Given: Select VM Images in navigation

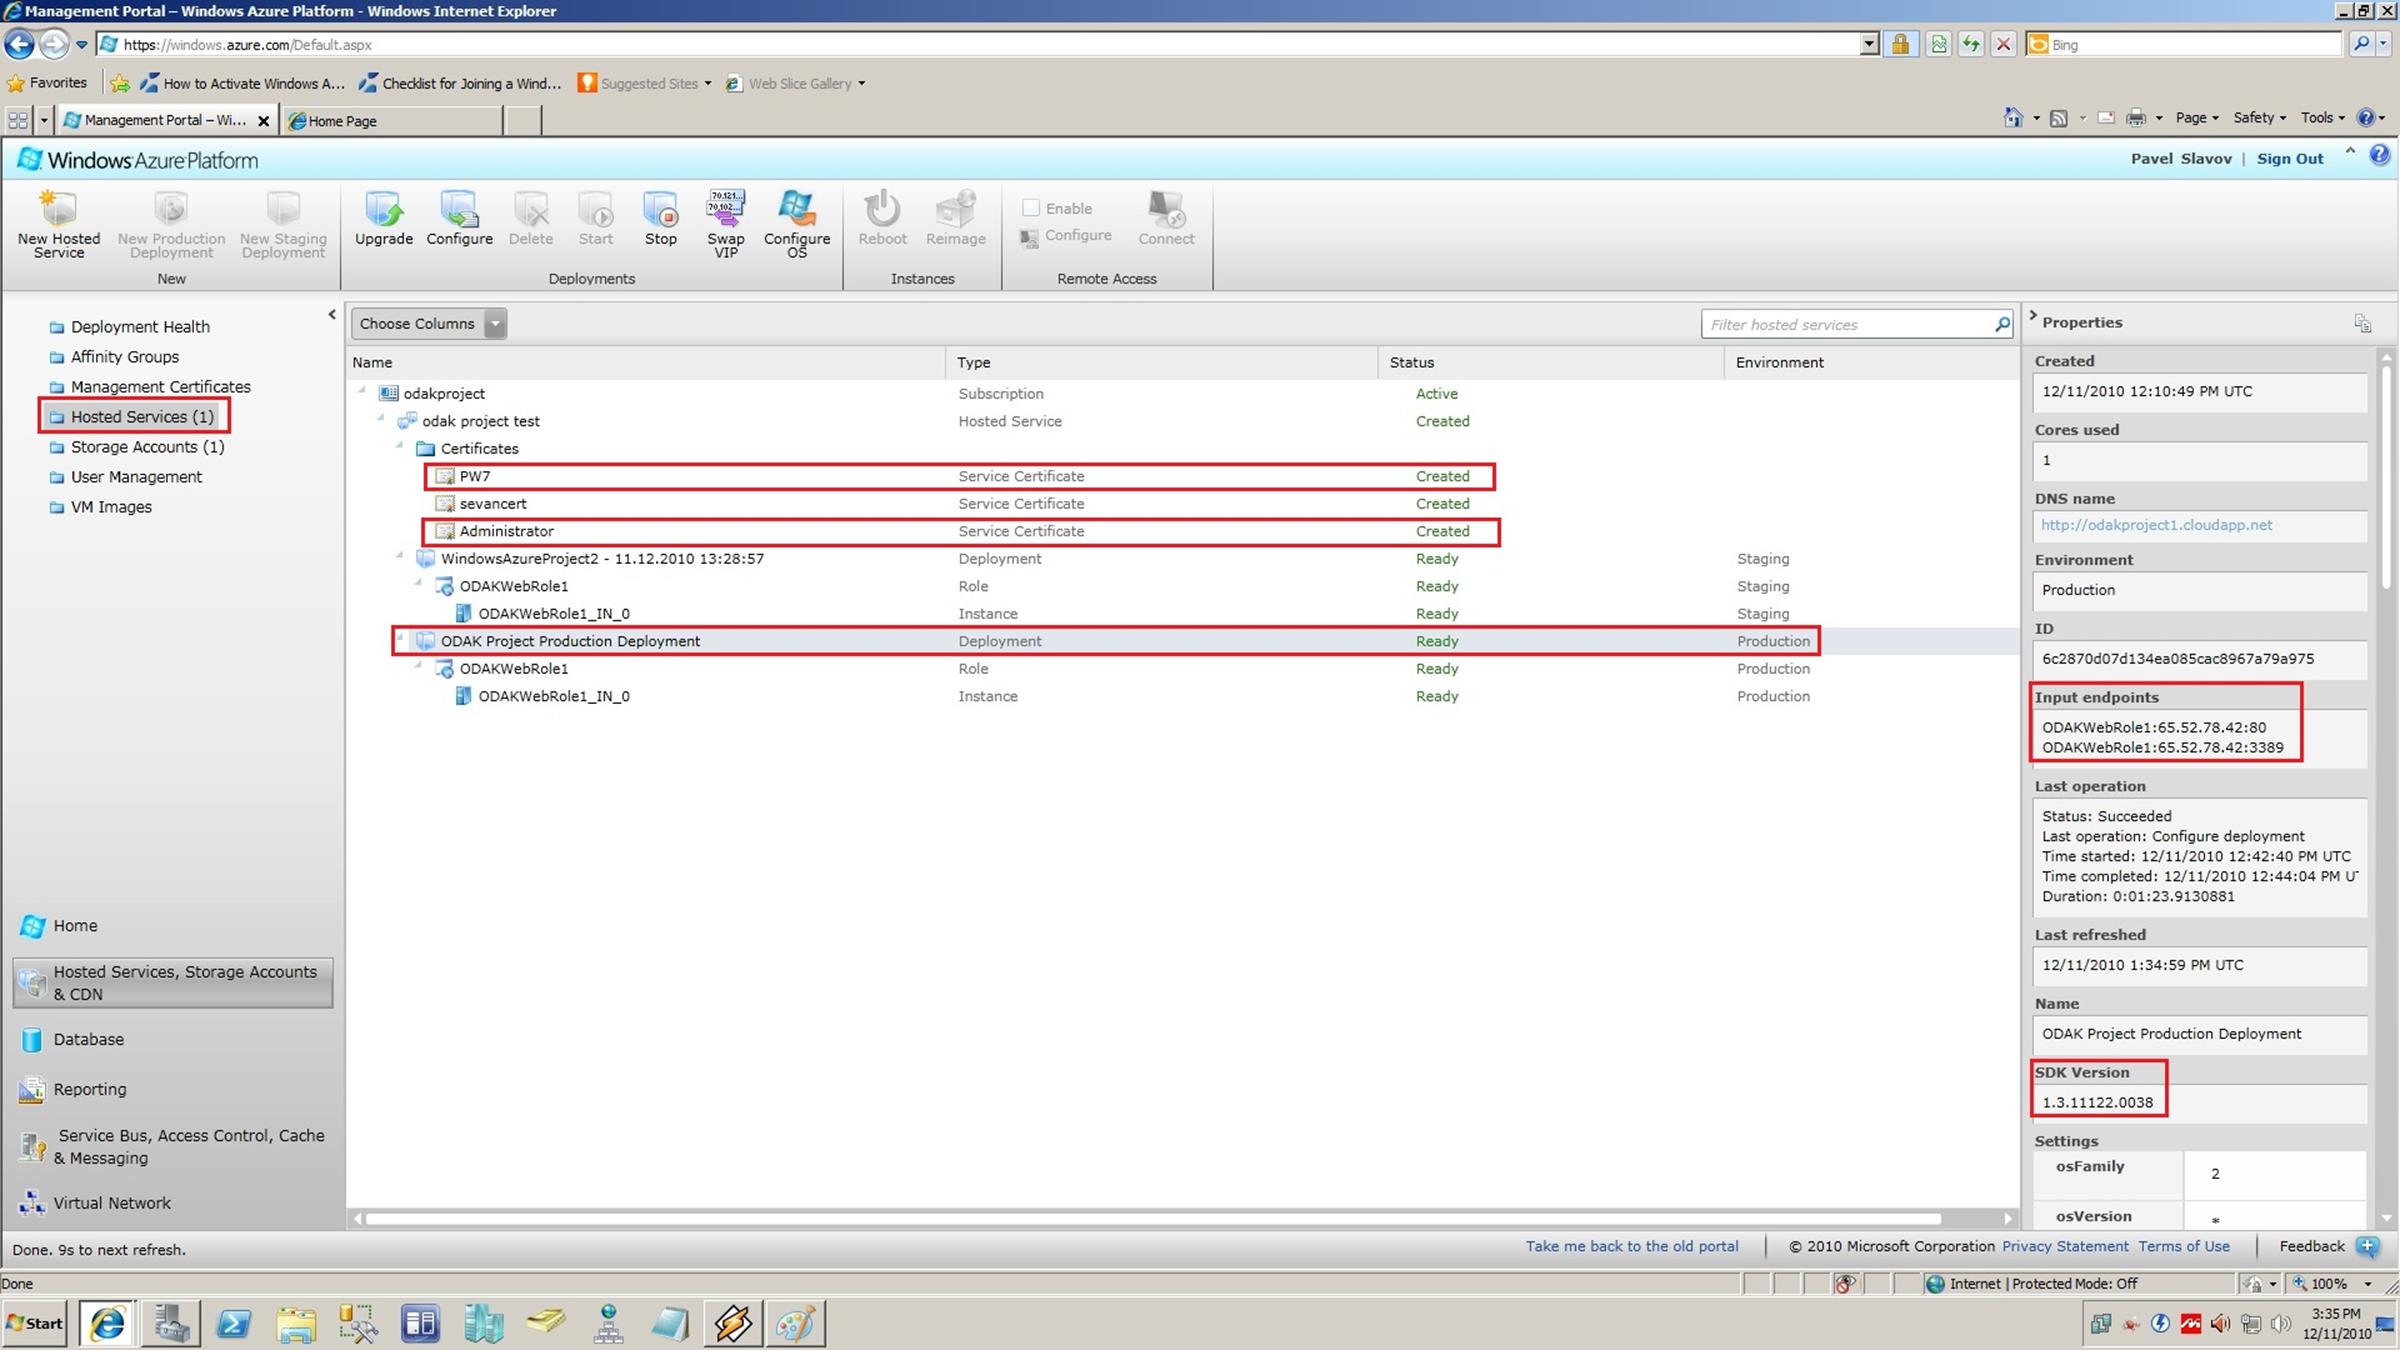Looking at the screenshot, I should 110,507.
